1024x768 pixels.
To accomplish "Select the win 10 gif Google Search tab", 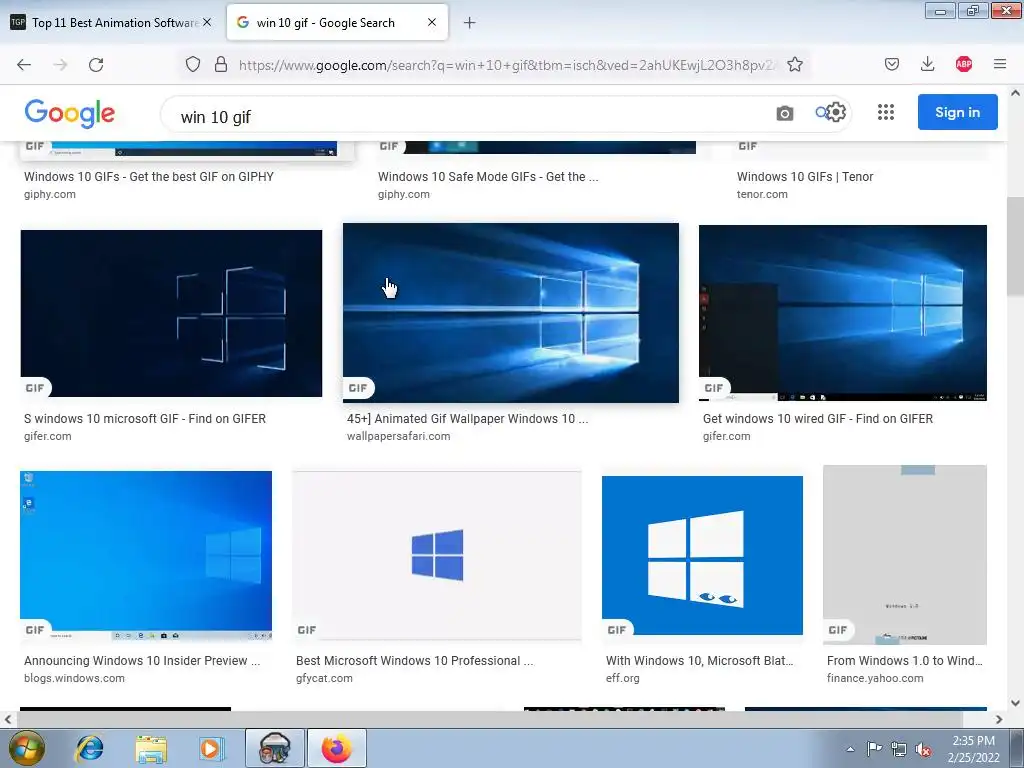I will (337, 22).
